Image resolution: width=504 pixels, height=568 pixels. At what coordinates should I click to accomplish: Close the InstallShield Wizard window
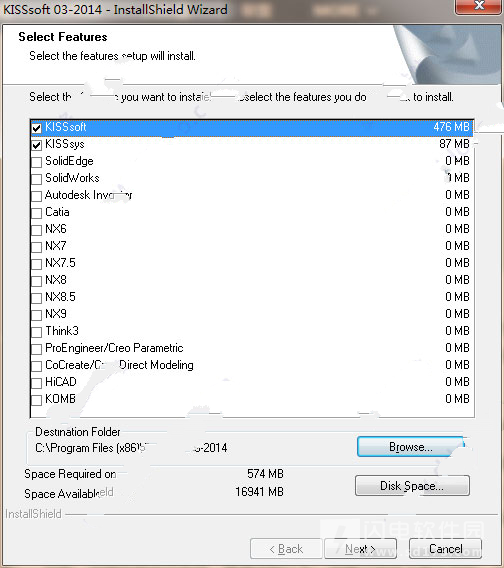click(x=479, y=6)
